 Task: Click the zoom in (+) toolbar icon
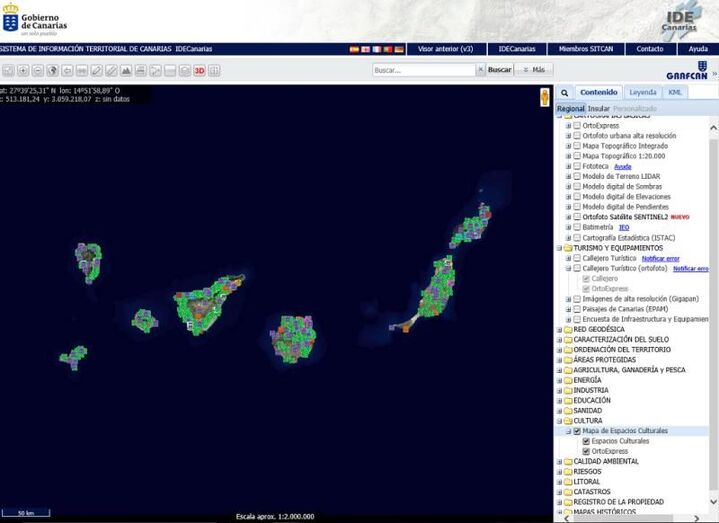point(23,70)
